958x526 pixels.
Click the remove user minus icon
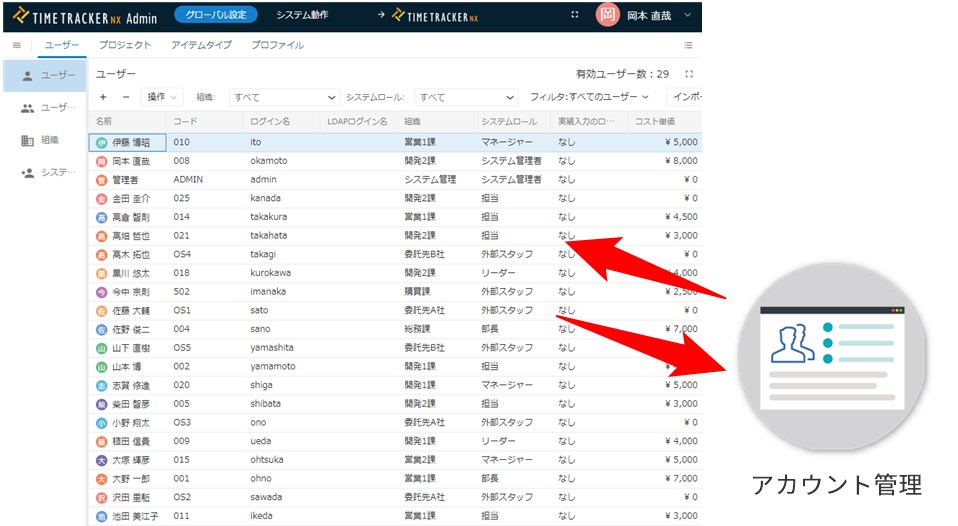tap(126, 97)
